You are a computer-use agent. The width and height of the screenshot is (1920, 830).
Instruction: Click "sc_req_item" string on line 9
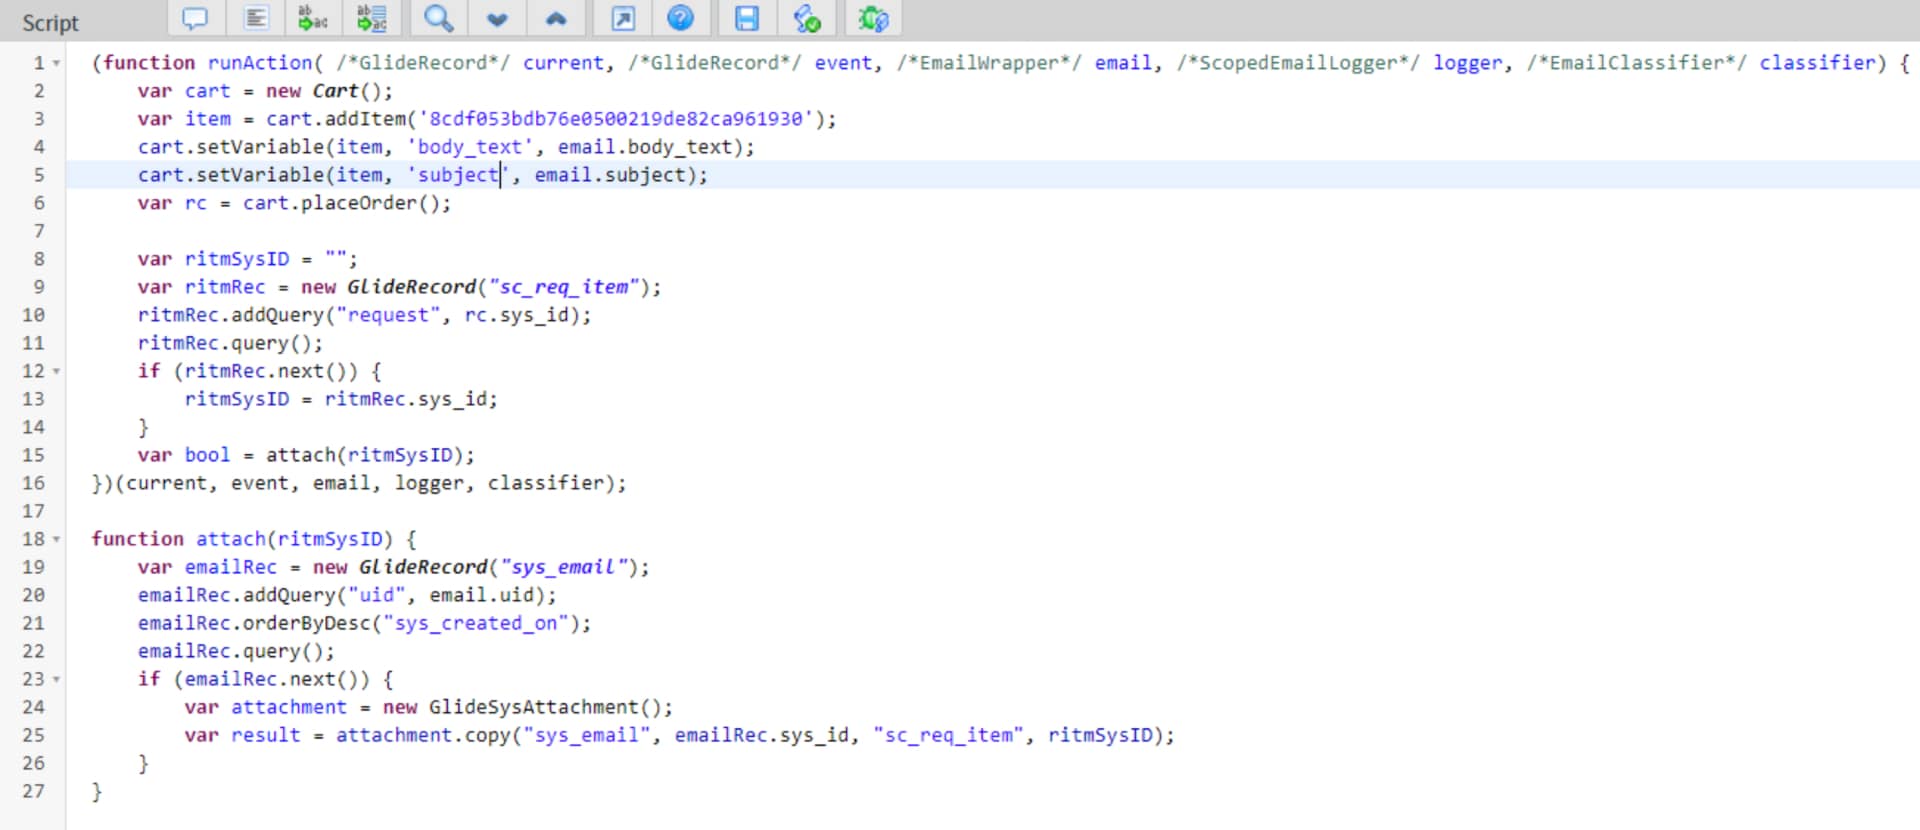coord(563,287)
